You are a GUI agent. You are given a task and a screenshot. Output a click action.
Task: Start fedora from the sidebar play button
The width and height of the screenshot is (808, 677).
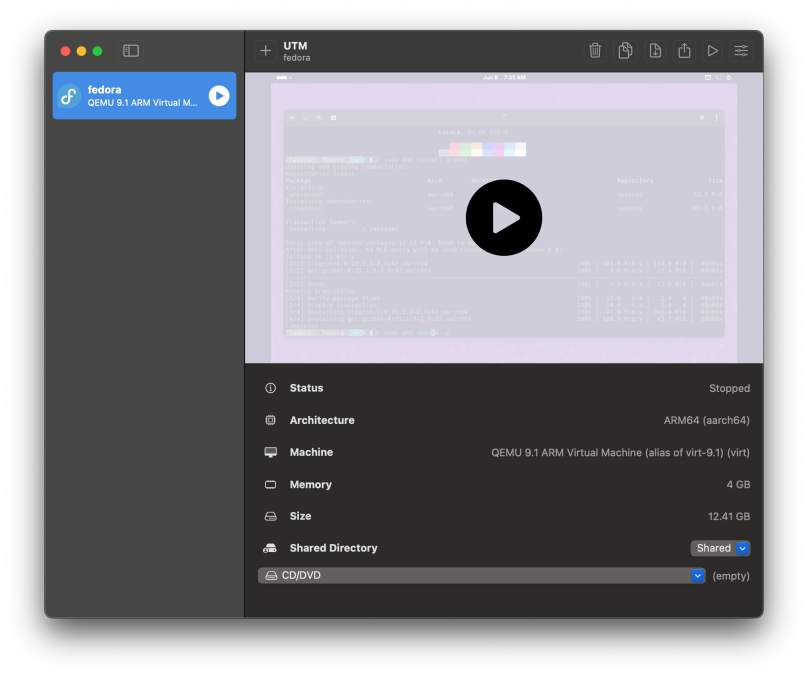[x=219, y=96]
